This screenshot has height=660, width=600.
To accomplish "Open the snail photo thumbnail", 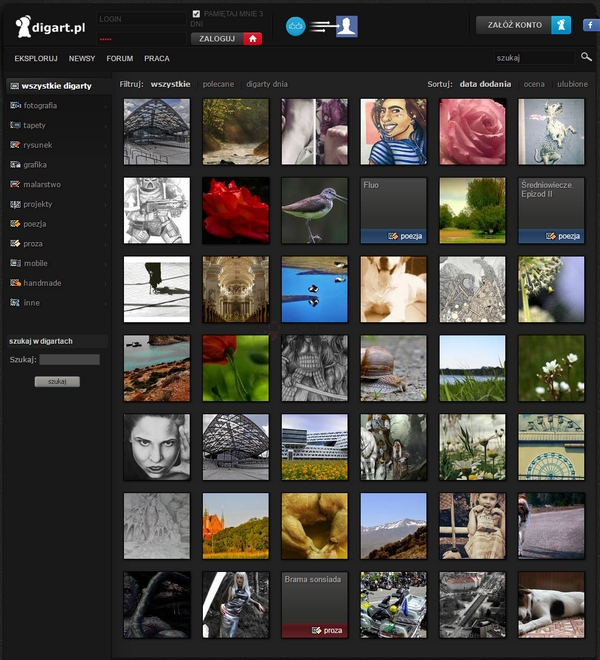I will 393,368.
